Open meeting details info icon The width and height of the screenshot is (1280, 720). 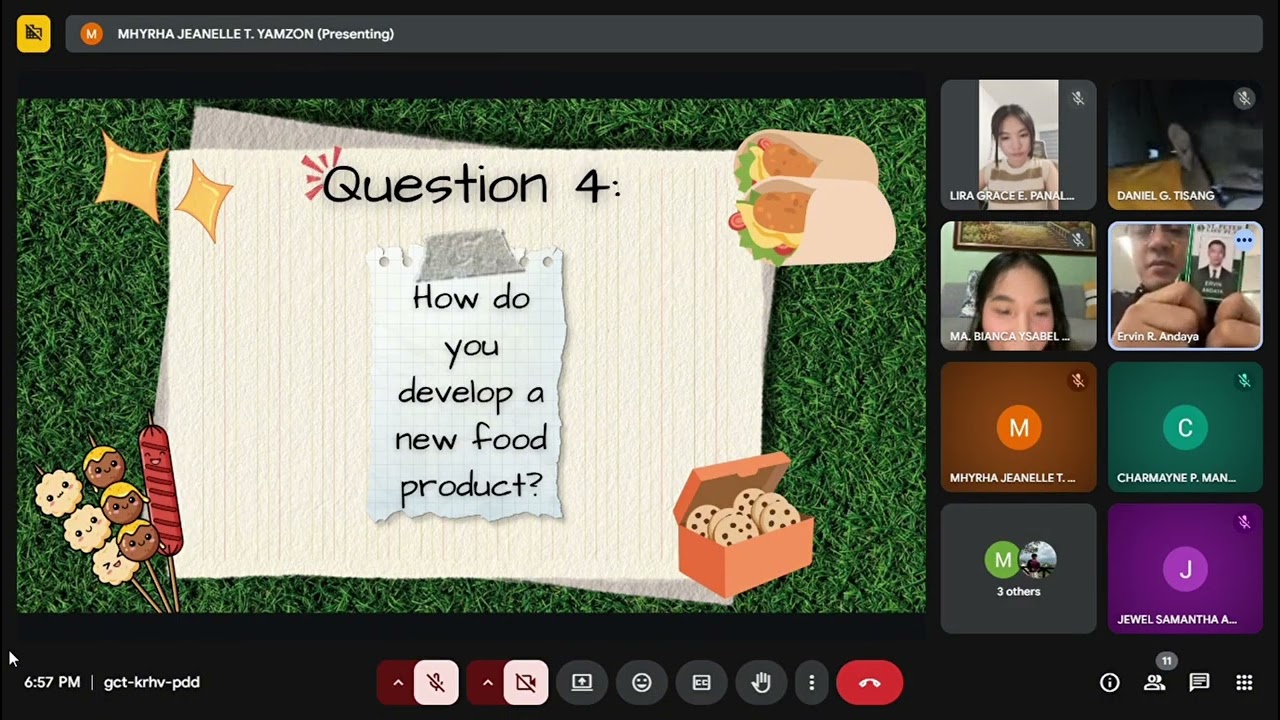(1110, 682)
